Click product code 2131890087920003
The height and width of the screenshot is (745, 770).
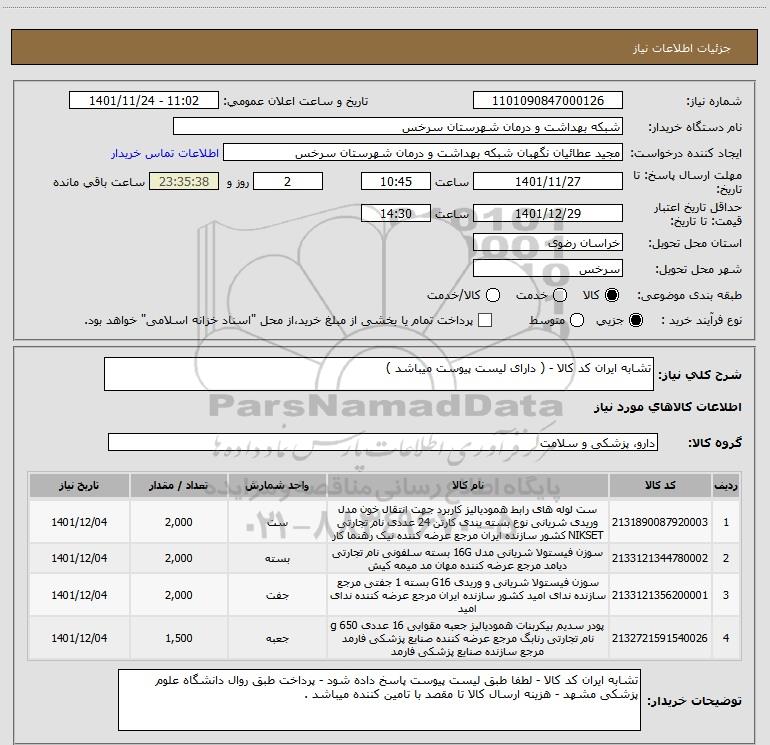[660, 522]
